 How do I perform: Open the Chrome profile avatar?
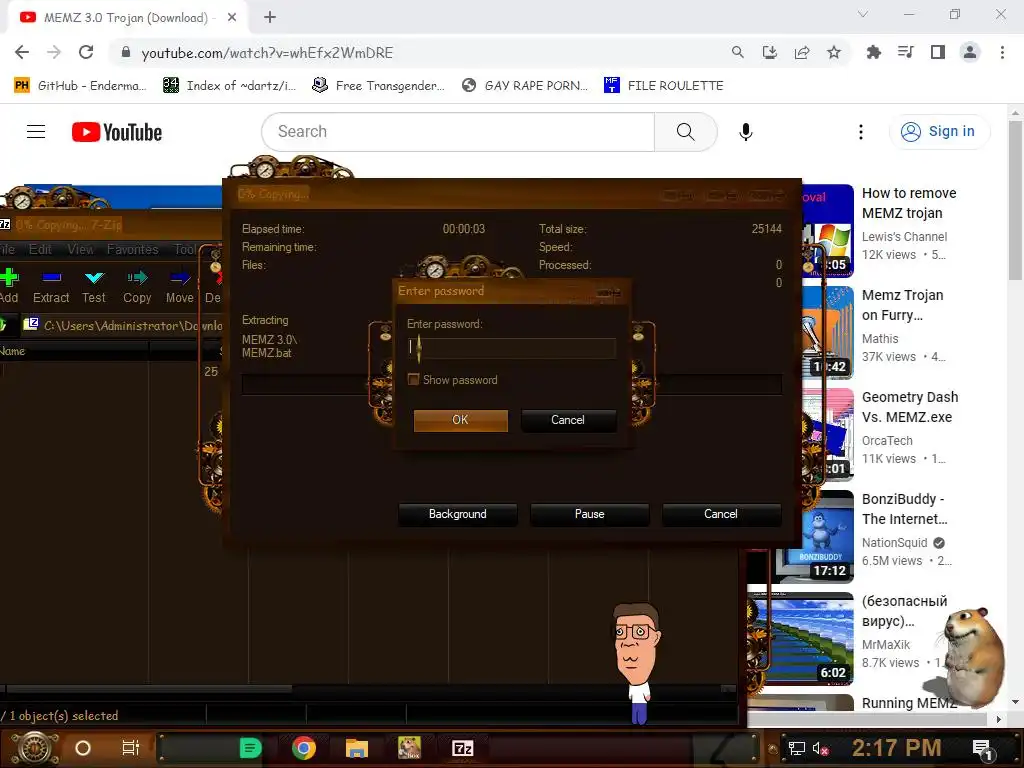pyautogui.click(x=970, y=53)
